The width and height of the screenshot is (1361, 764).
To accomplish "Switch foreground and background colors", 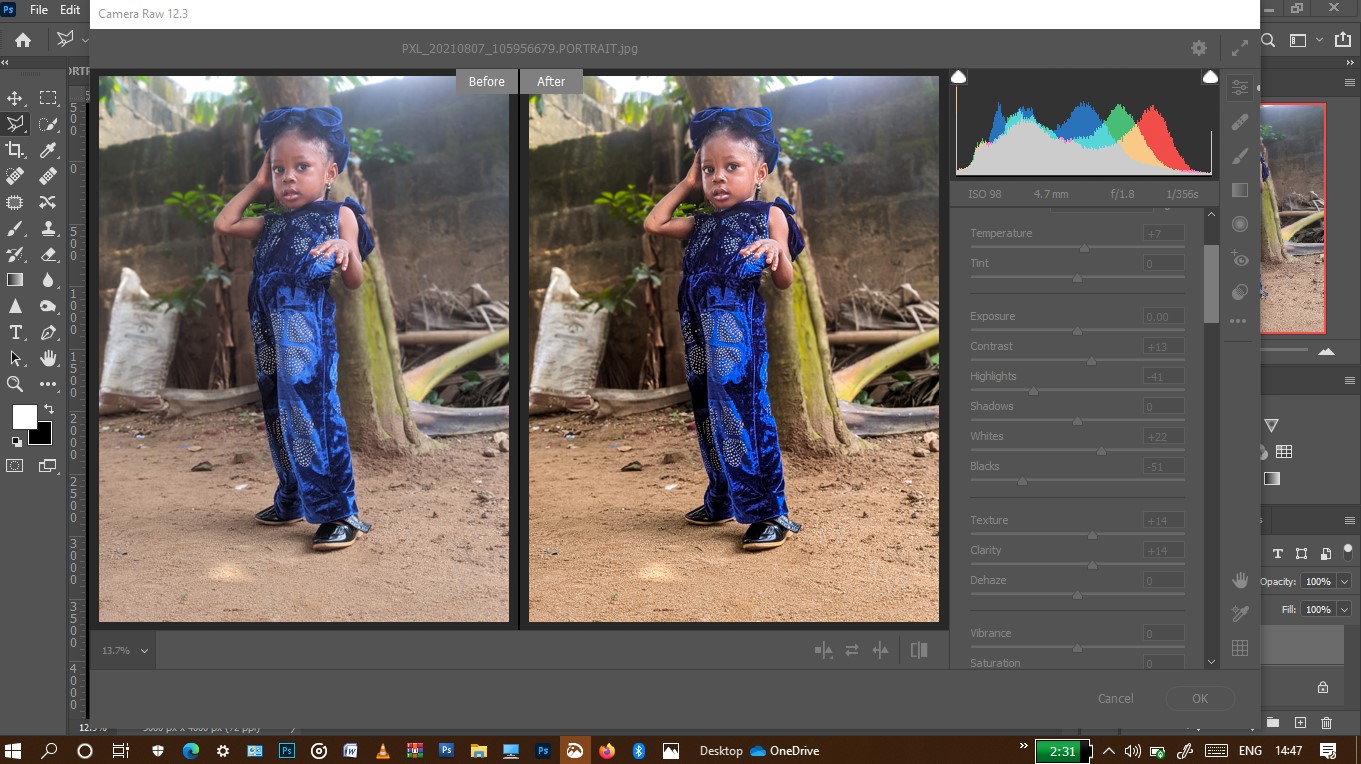I will [48, 410].
